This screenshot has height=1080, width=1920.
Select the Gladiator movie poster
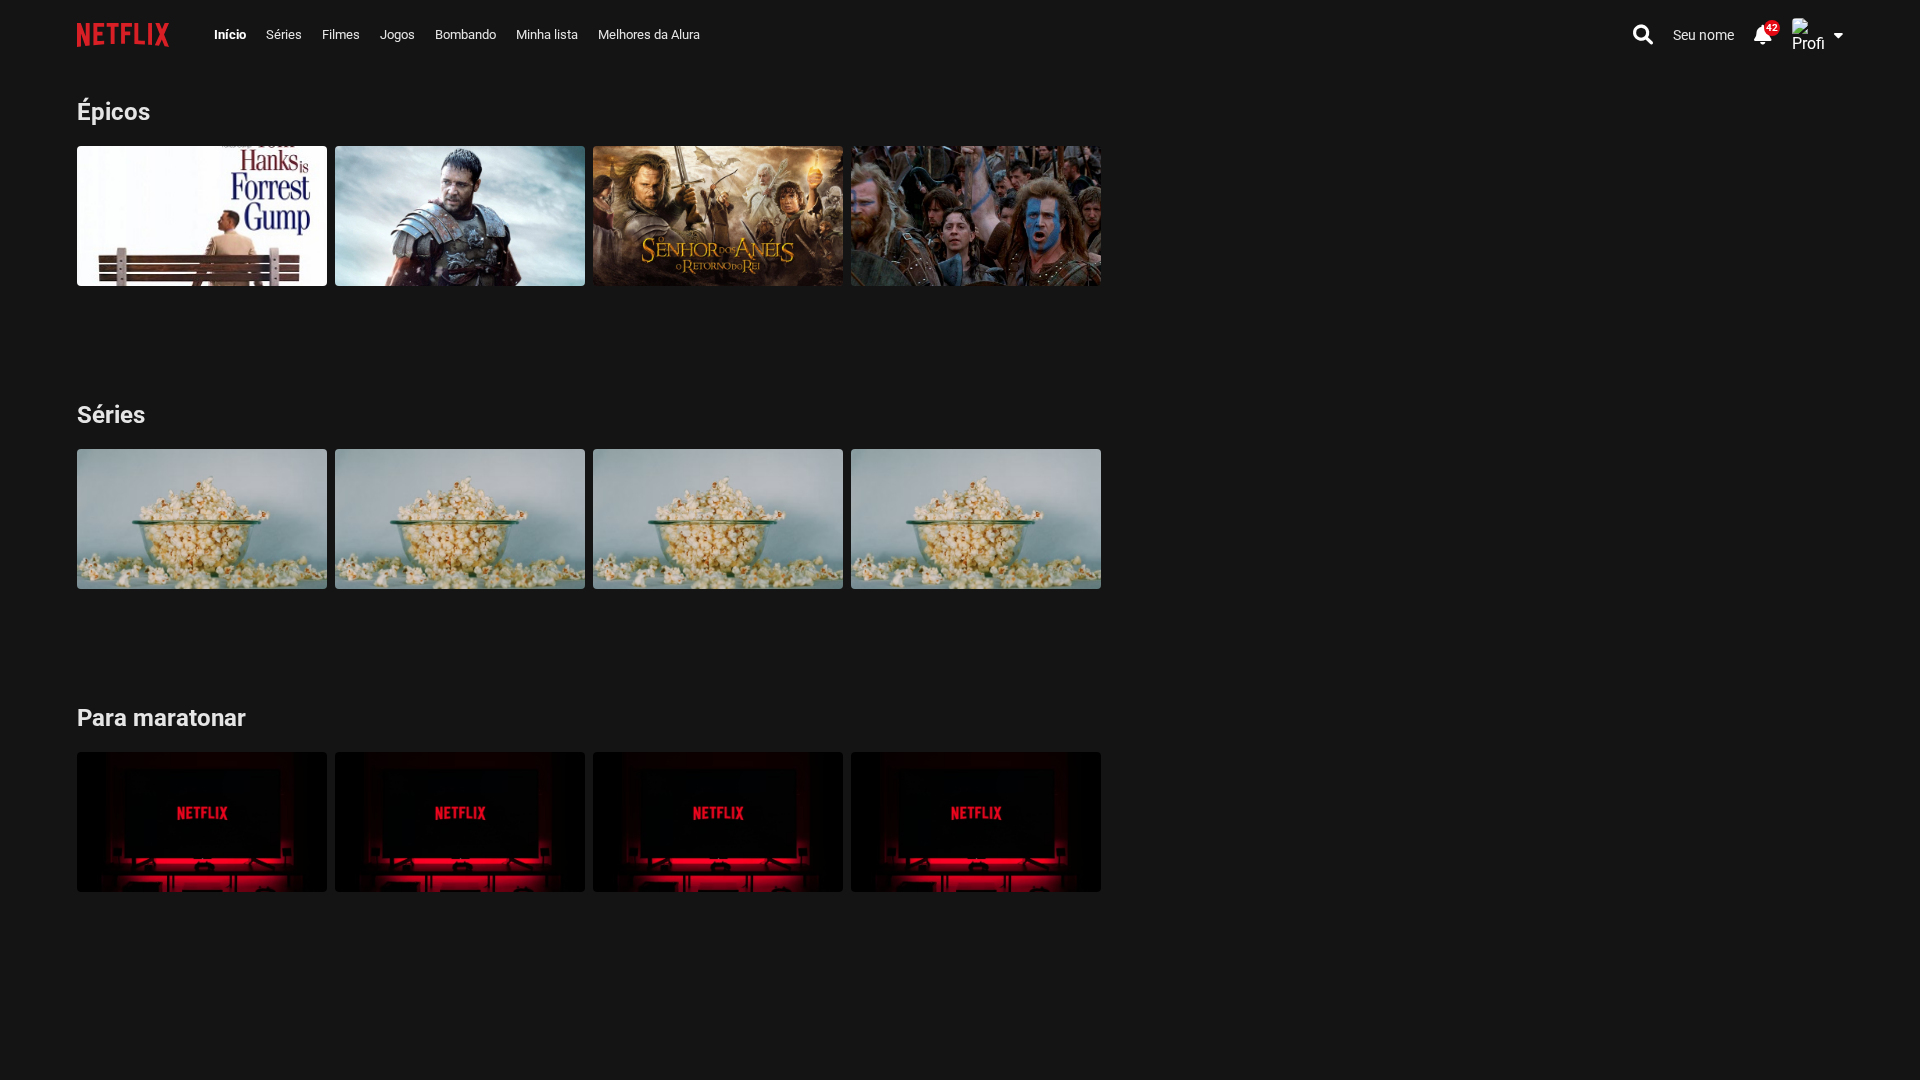pyautogui.click(x=459, y=215)
